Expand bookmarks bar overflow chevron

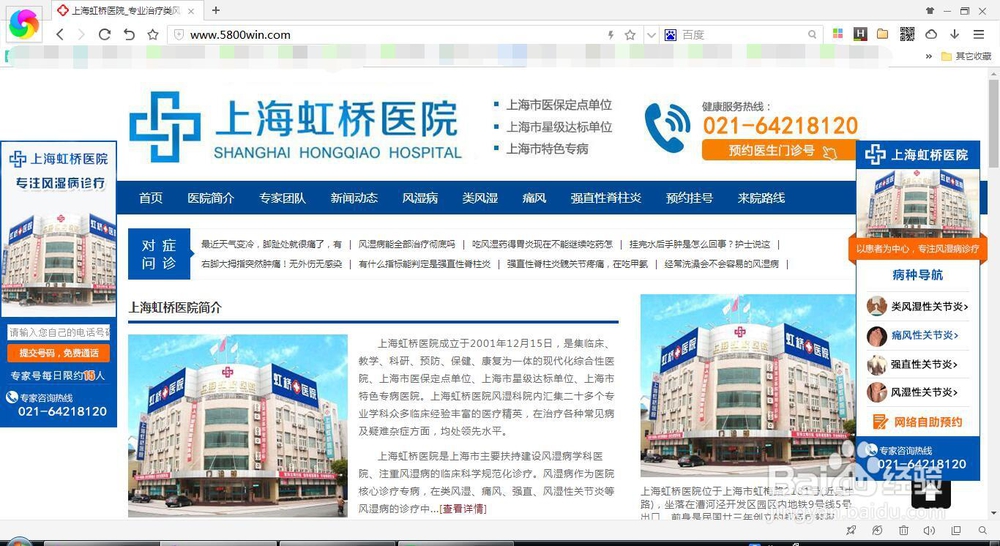[929, 56]
